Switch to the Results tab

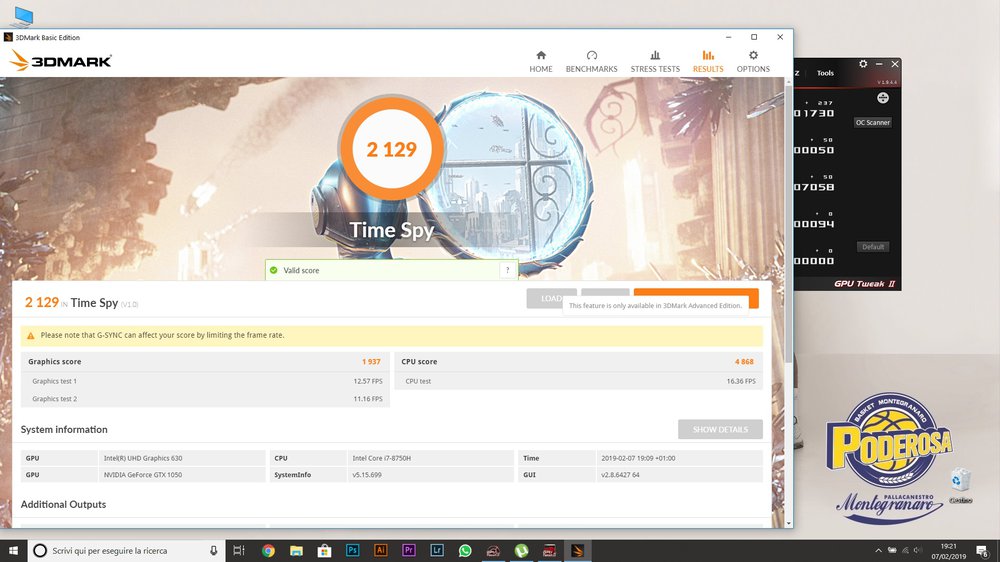[708, 61]
